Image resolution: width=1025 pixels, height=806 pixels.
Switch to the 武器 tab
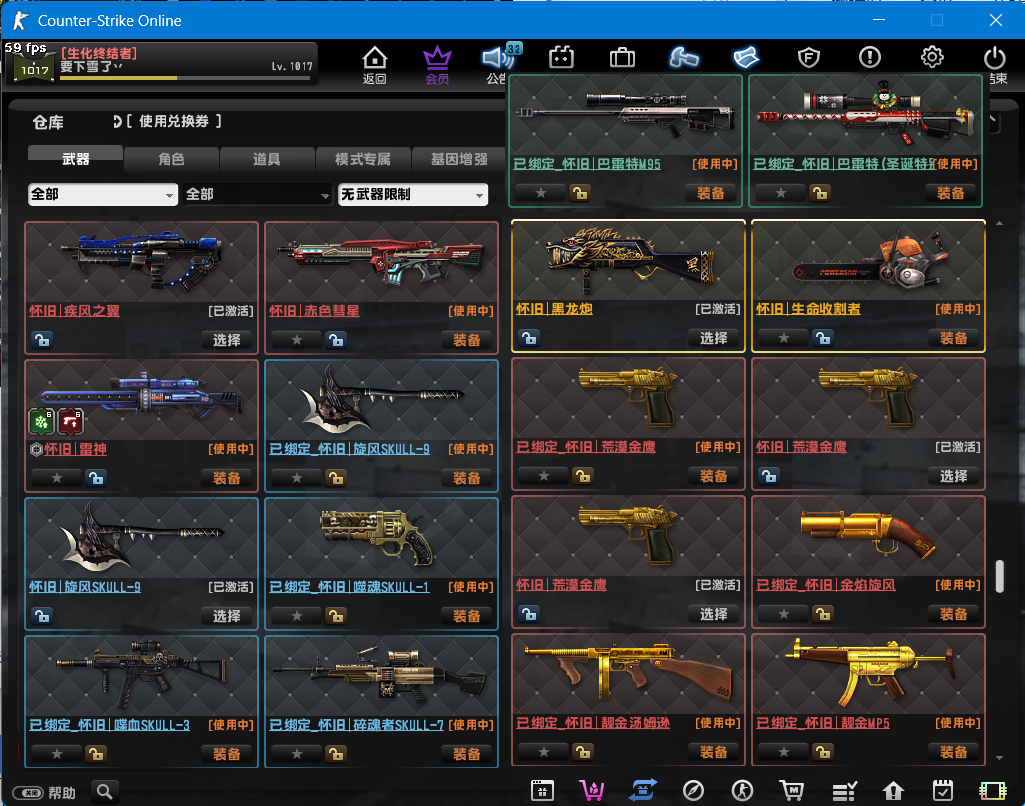coord(75,159)
